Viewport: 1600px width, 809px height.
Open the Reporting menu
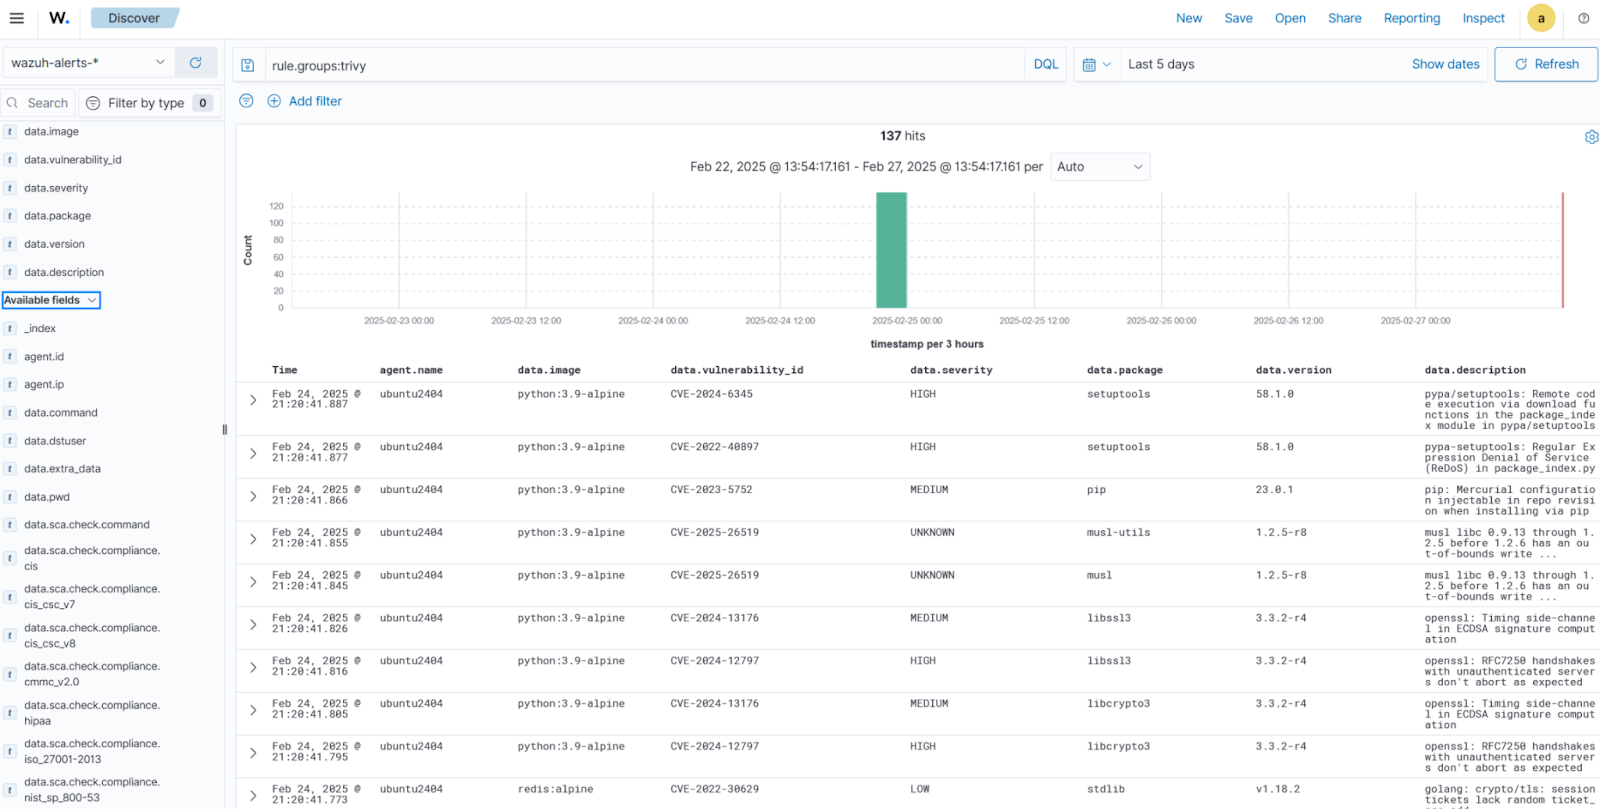click(x=1411, y=18)
